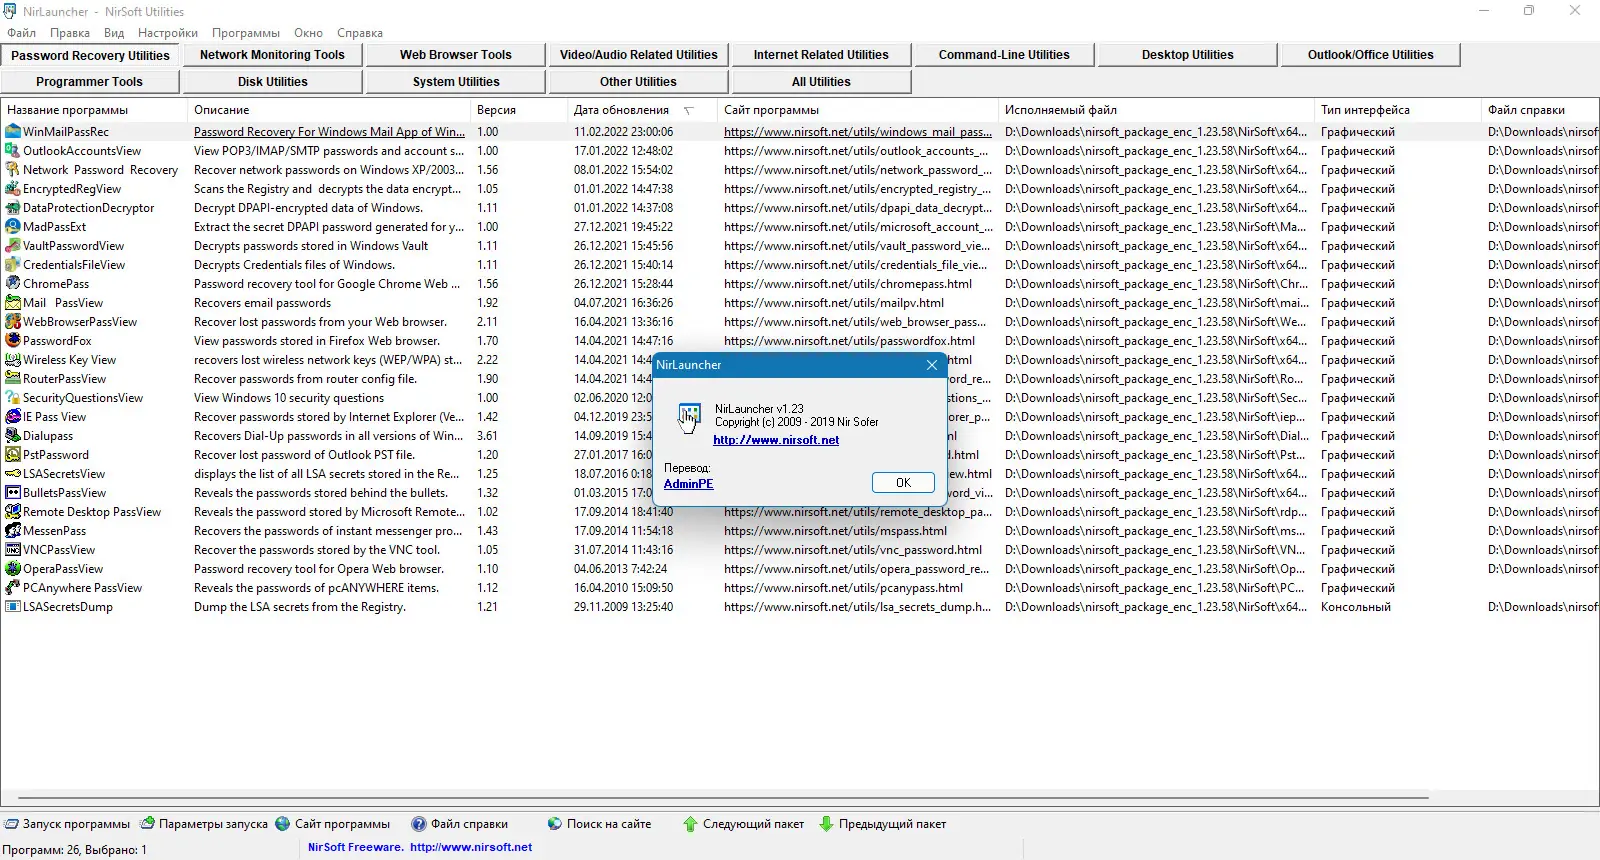This screenshot has width=1600, height=860.
Task: Click Название программы column header
Action: coord(94,110)
